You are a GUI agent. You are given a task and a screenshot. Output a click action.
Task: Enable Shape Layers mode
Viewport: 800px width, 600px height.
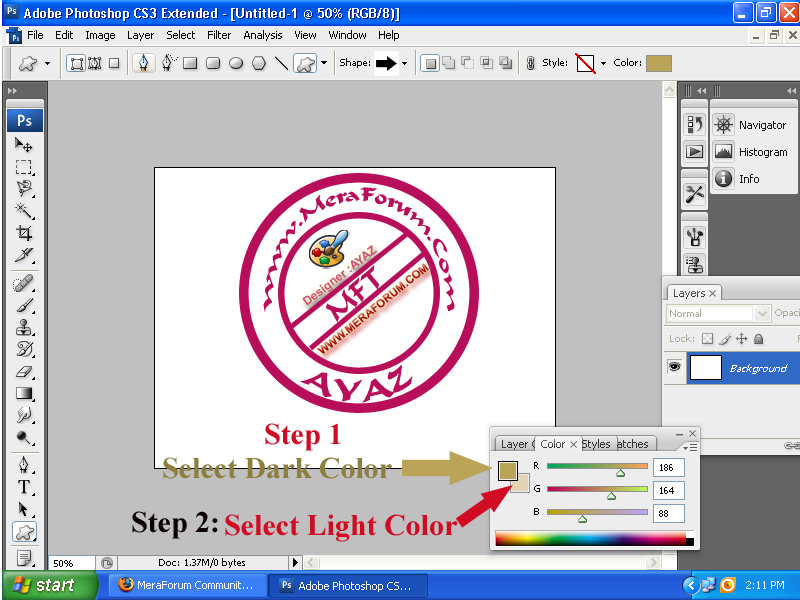[x=77, y=63]
